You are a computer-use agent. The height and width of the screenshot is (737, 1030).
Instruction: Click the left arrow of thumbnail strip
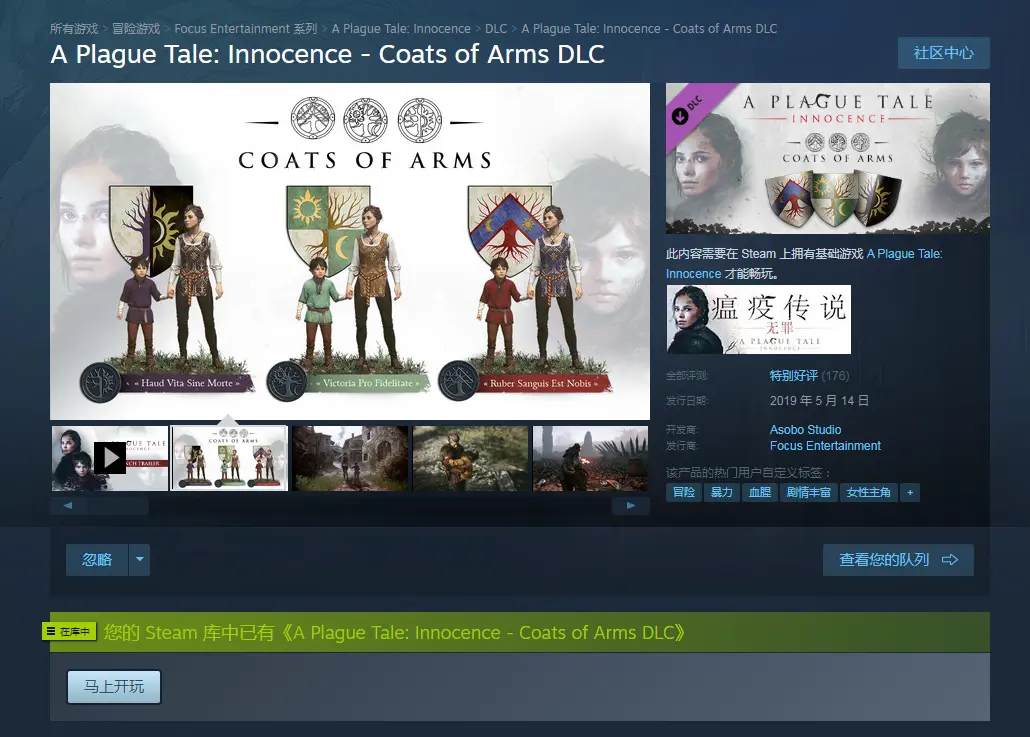tap(68, 506)
